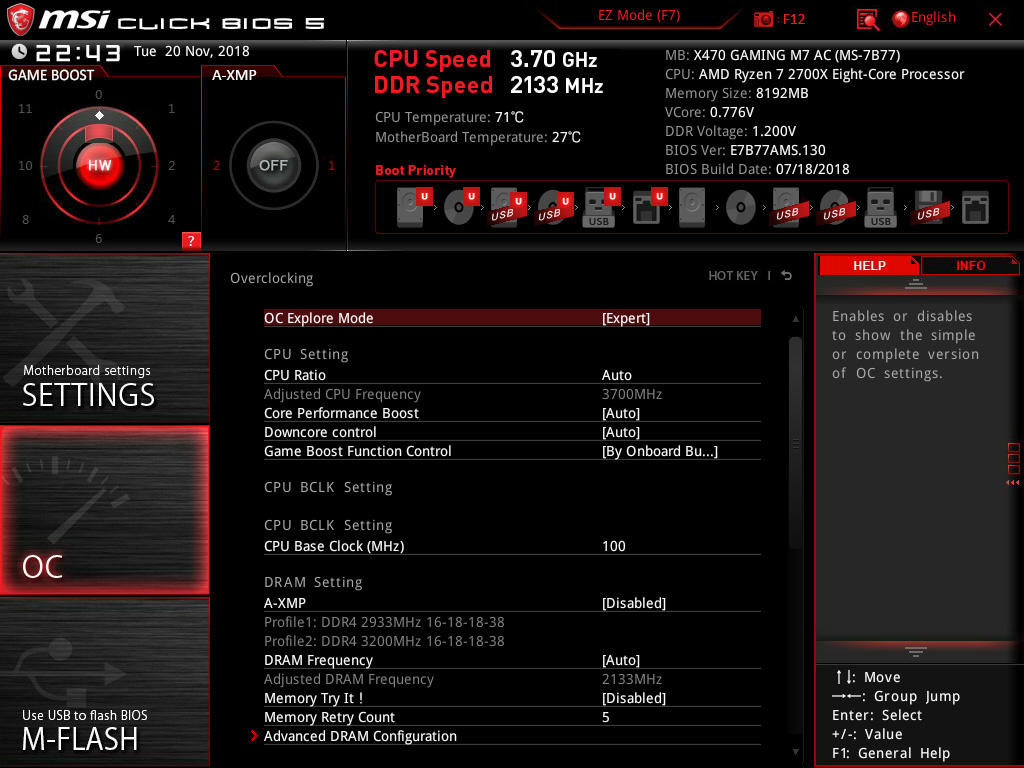Click the date Tue 20 Nov, 2018
Viewport: 1024px width, 768px height.
point(192,51)
